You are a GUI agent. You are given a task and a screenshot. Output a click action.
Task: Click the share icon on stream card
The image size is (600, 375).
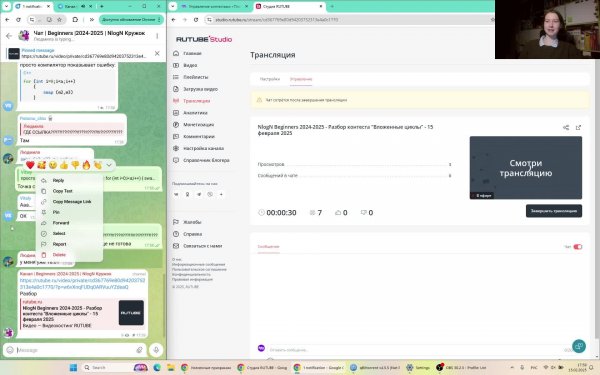click(566, 128)
